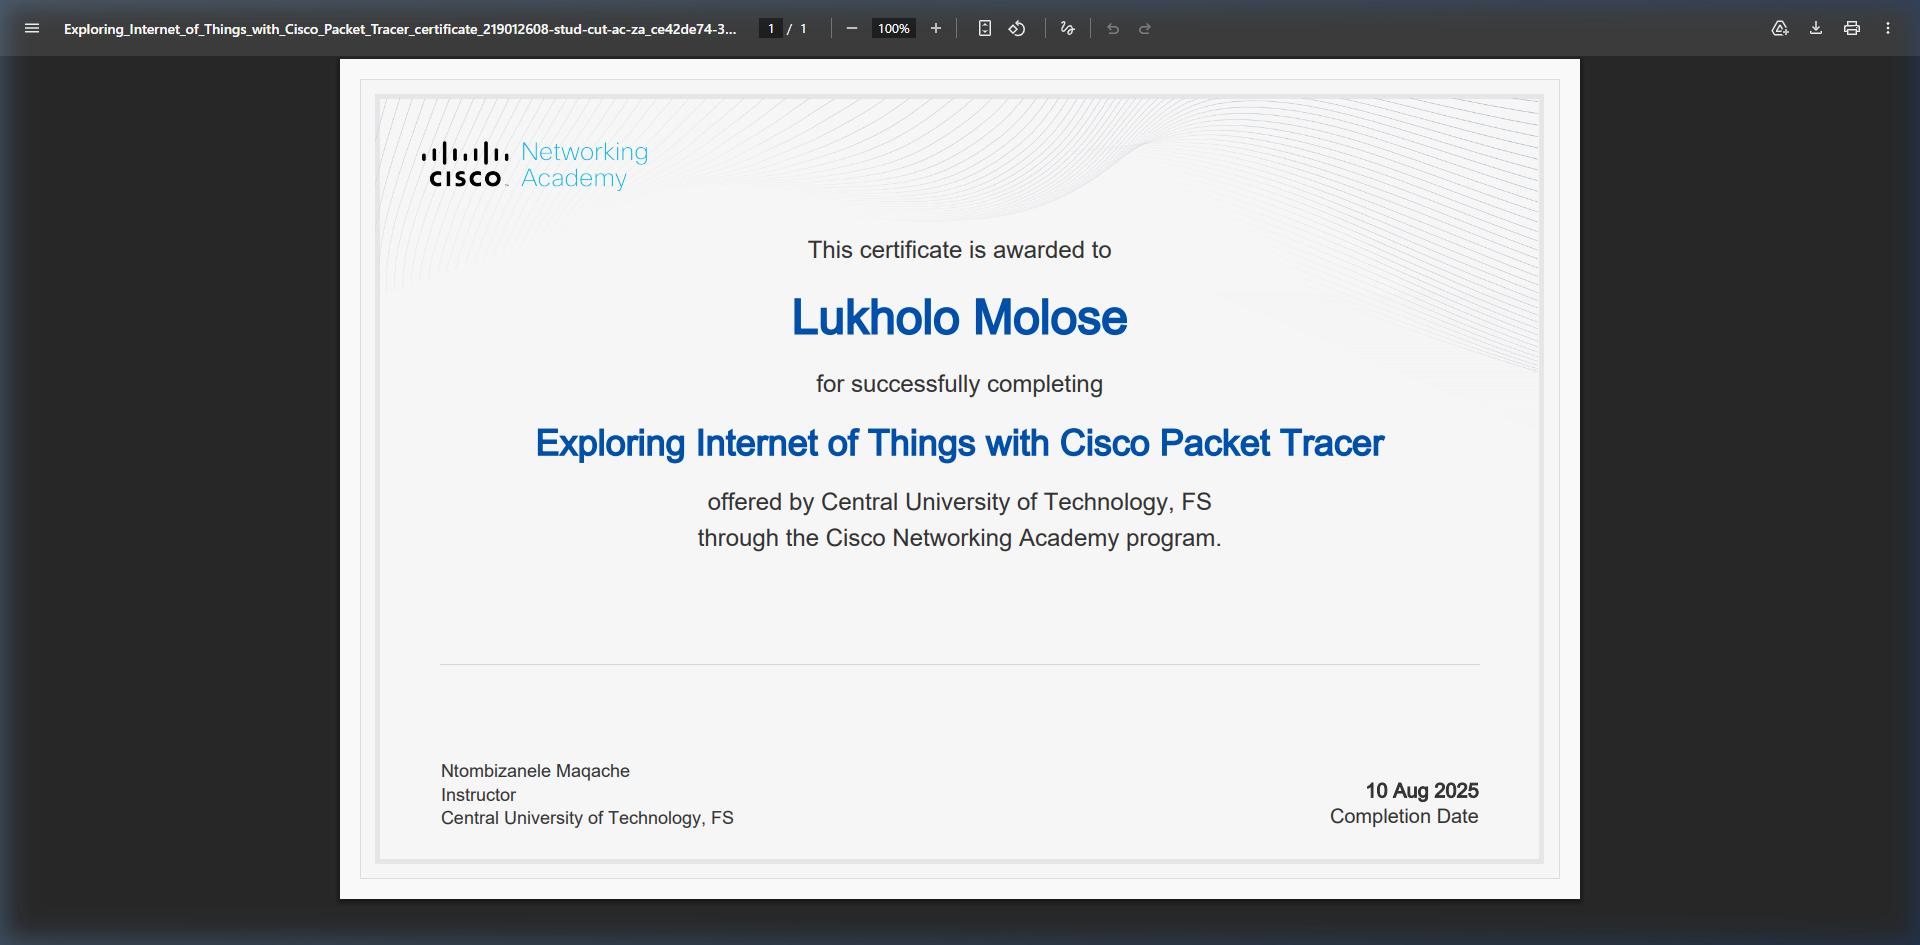Click 'through the Cisco Networking Academy program.'
The height and width of the screenshot is (945, 1920).
[960, 538]
